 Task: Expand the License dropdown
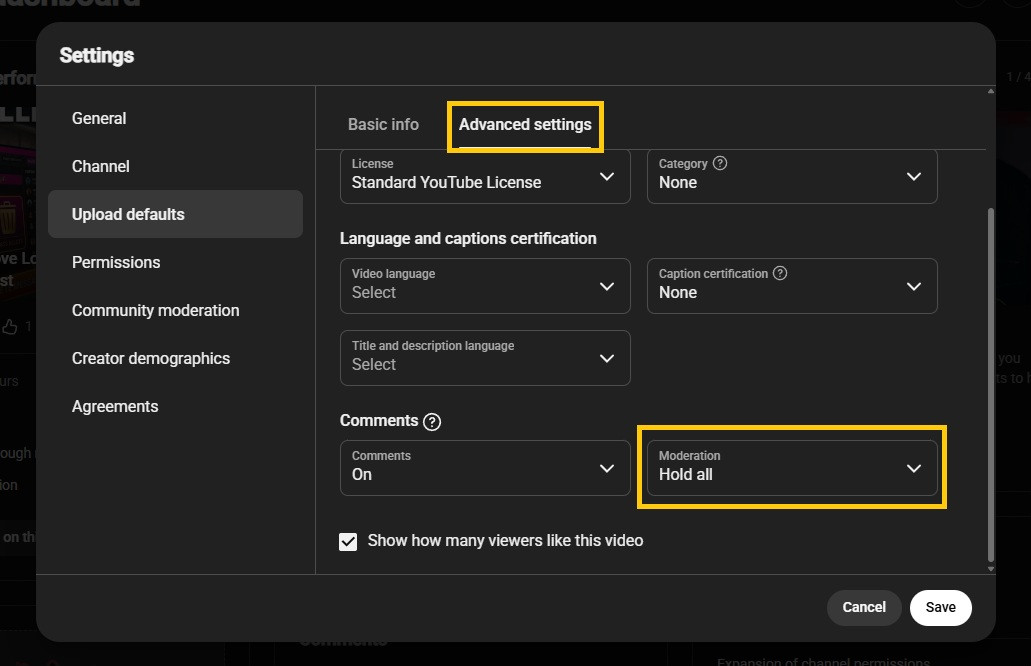coord(485,176)
